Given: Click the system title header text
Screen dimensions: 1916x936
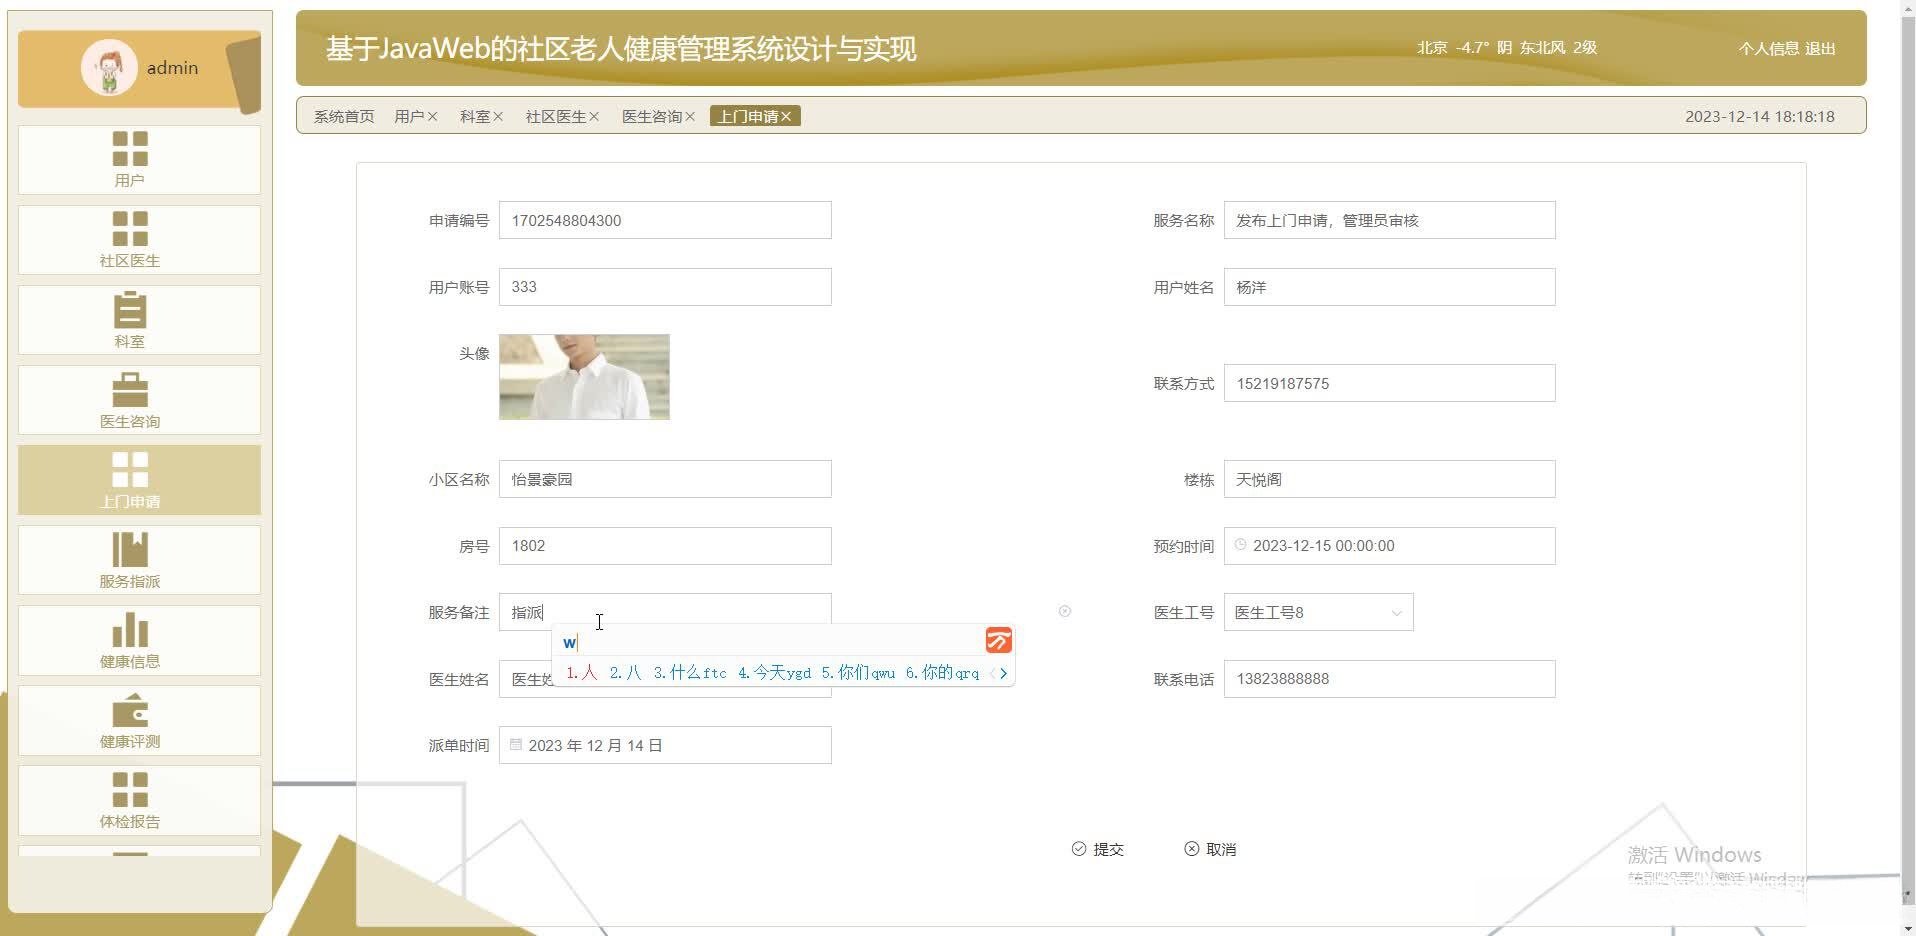Looking at the screenshot, I should coord(621,49).
